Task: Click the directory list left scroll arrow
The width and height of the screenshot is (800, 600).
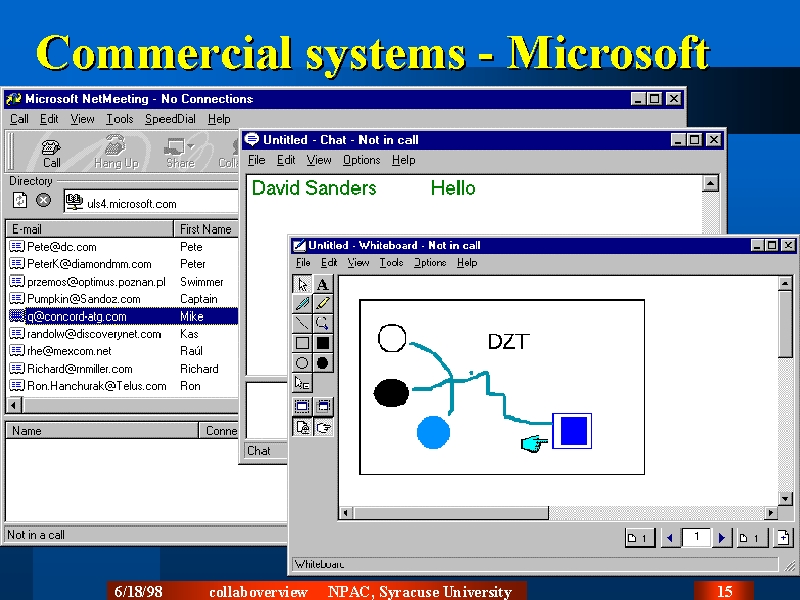Action: pyautogui.click(x=14, y=406)
